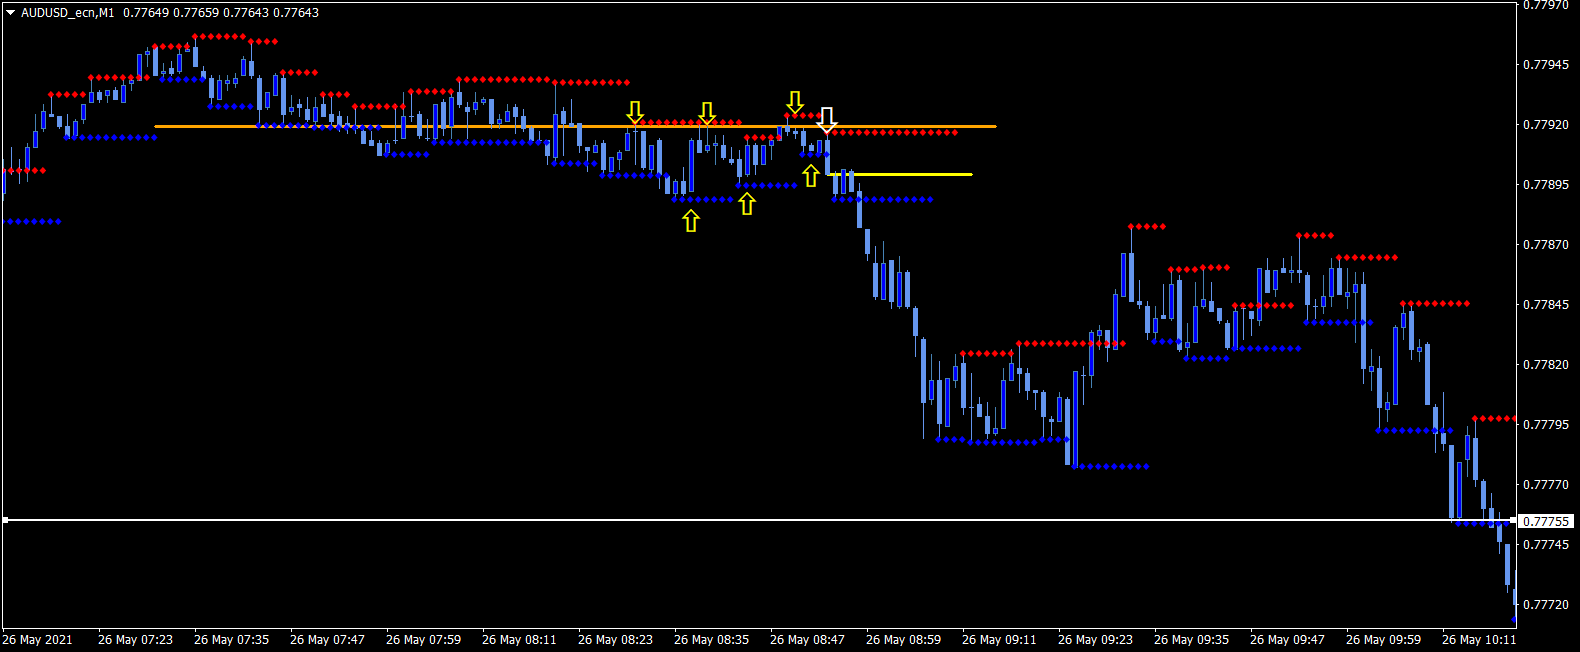Click time axis label 26 May 07:47
Viewport: 1580px width, 652px height.
[x=327, y=640]
